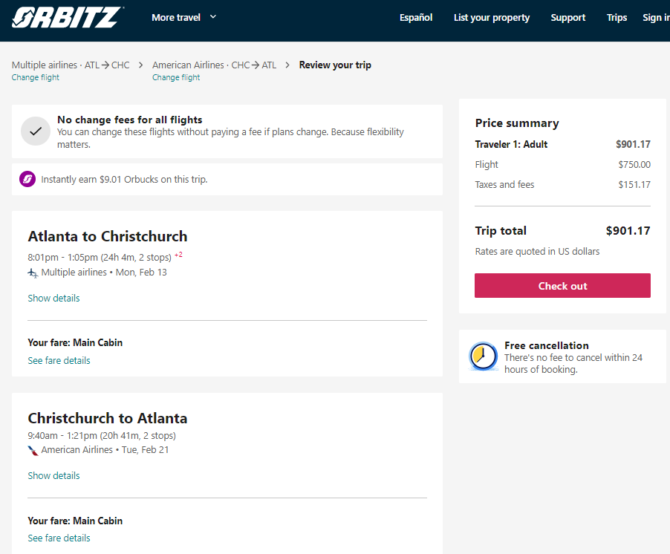Screen dimensions: 670x554
Task: Click the American Airlines logo icon
Action: pyautogui.click(x=33, y=450)
